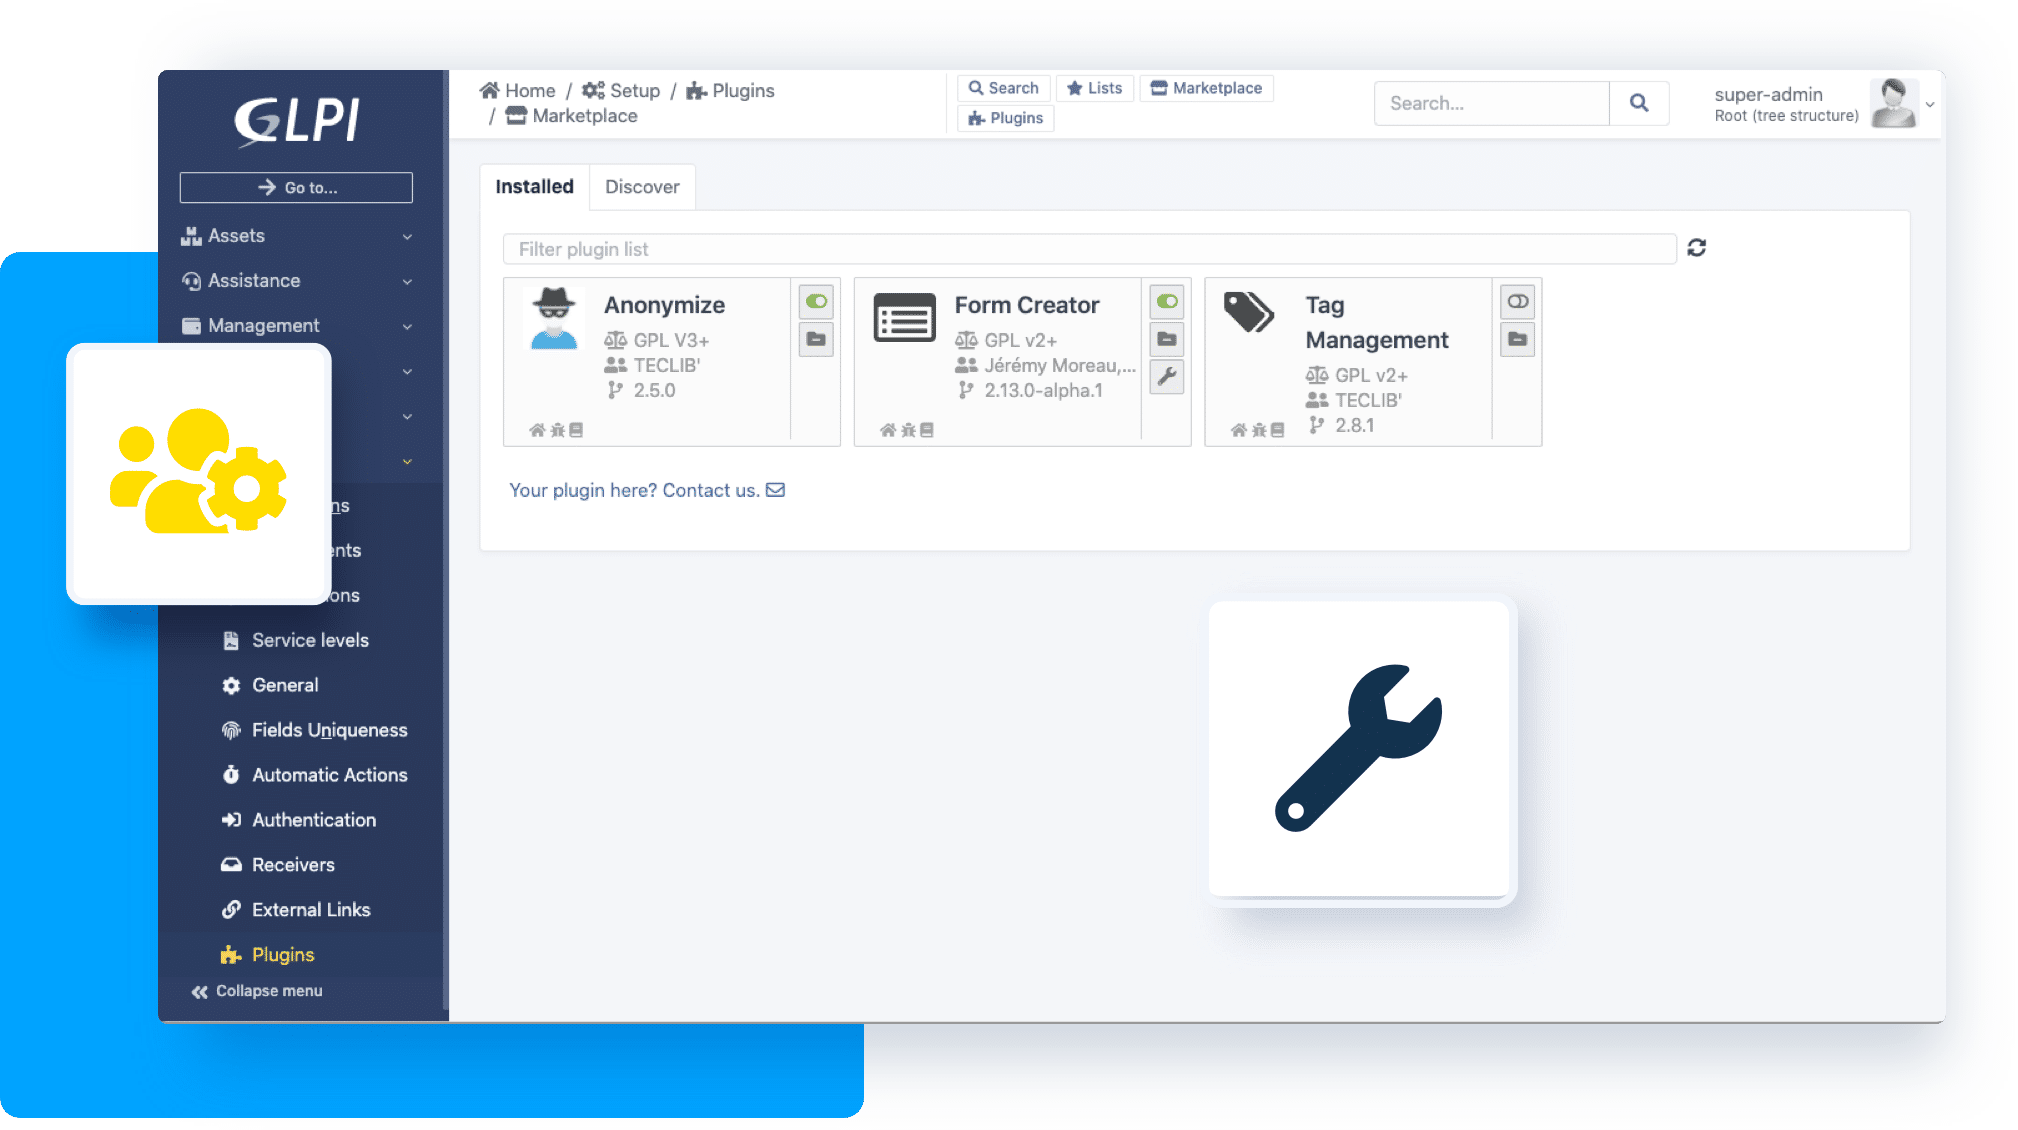Image resolution: width=2018 pixels, height=1130 pixels.
Task: Toggle the Form Creator plugin enable switch
Action: click(1168, 302)
